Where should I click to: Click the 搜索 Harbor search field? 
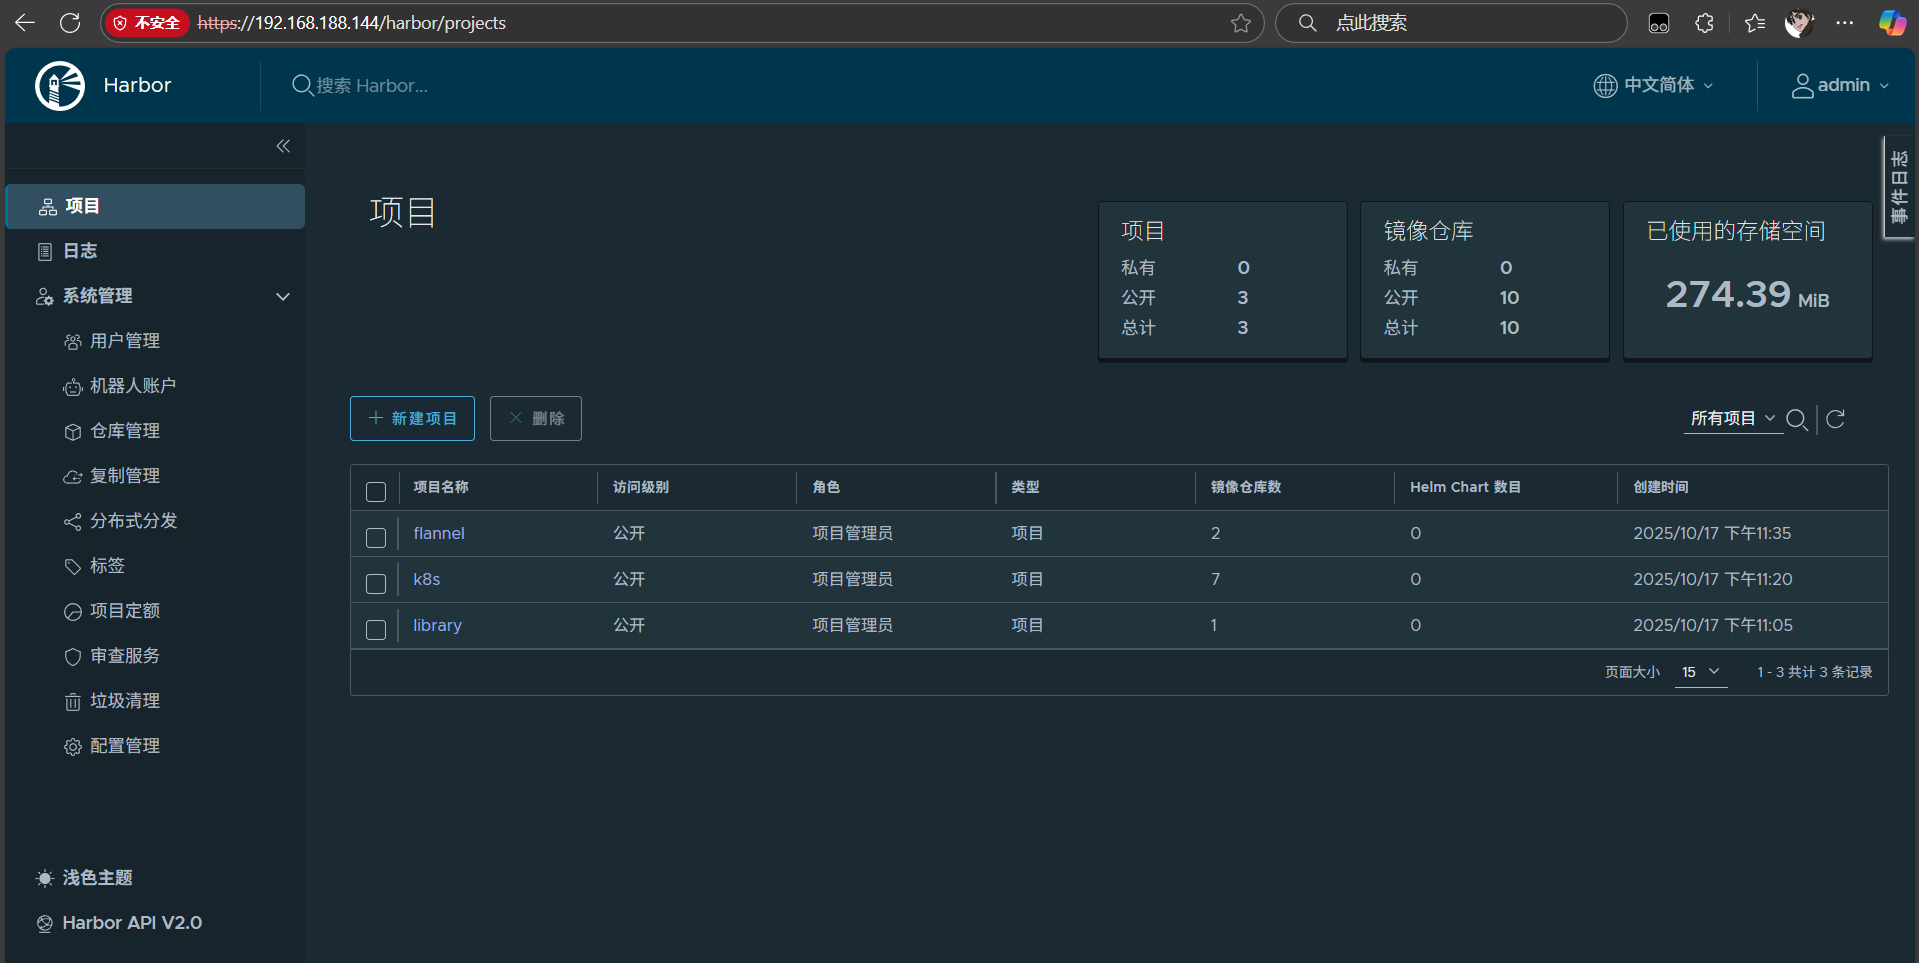372,86
